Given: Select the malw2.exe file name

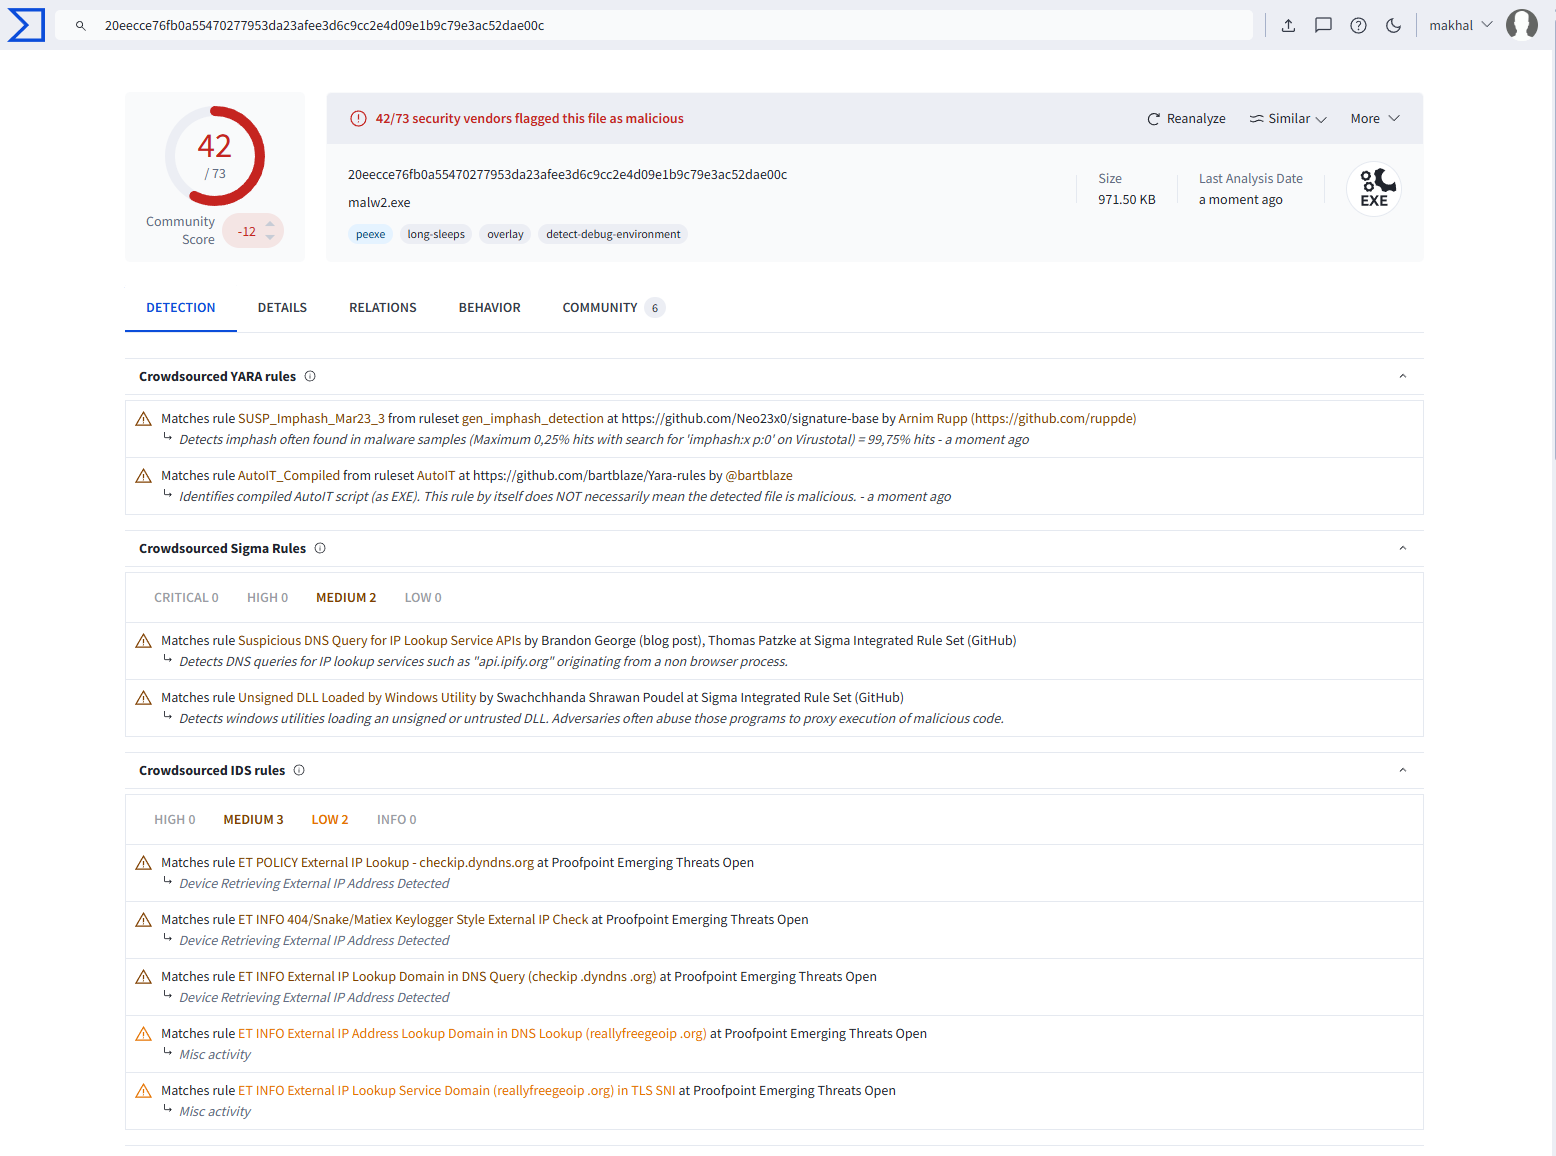Looking at the screenshot, I should point(379,202).
